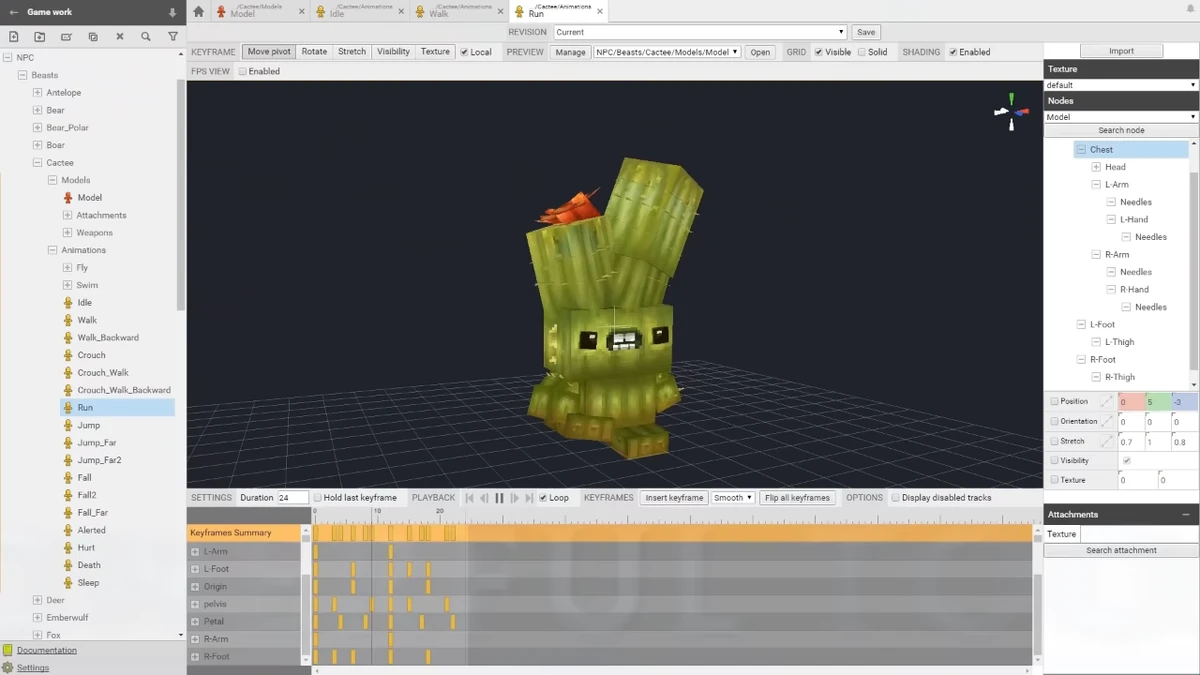This screenshot has width=1200, height=675.
Task: Select the New File icon in left toolbar
Action: (13, 36)
